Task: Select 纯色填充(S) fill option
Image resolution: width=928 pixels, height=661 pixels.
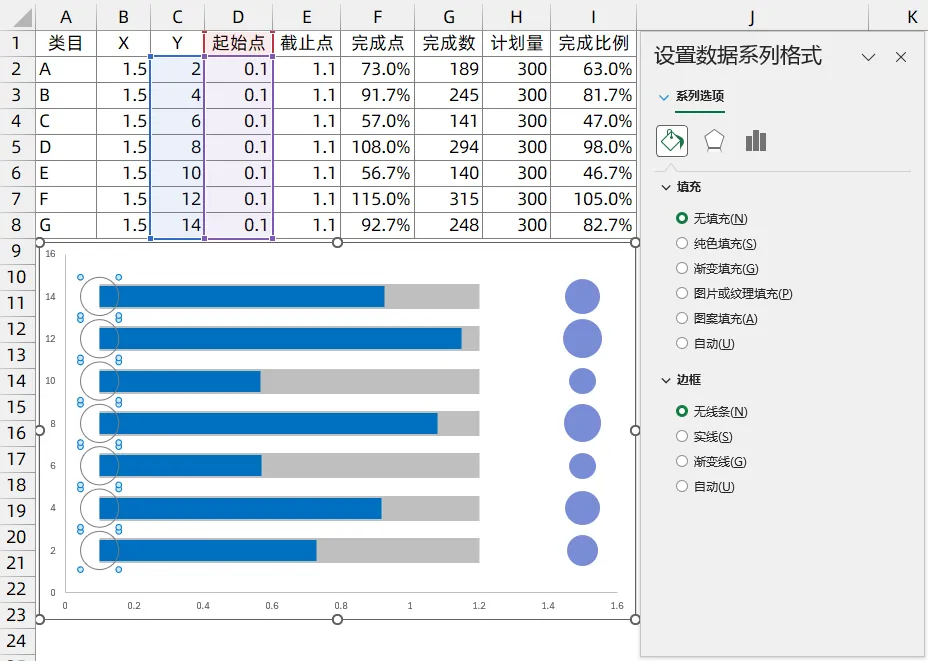Action: coord(716,243)
